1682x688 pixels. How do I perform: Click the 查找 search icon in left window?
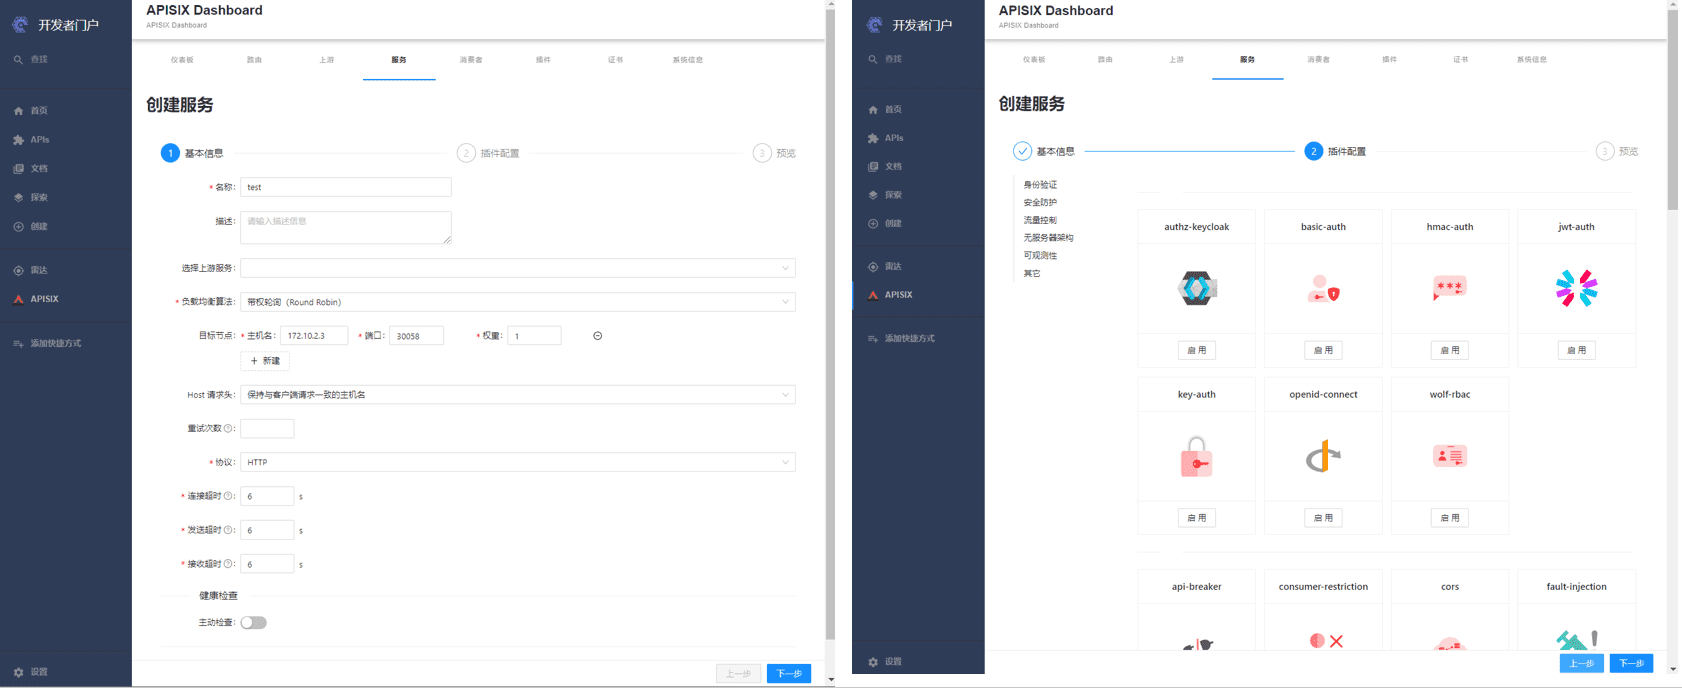tap(18, 59)
